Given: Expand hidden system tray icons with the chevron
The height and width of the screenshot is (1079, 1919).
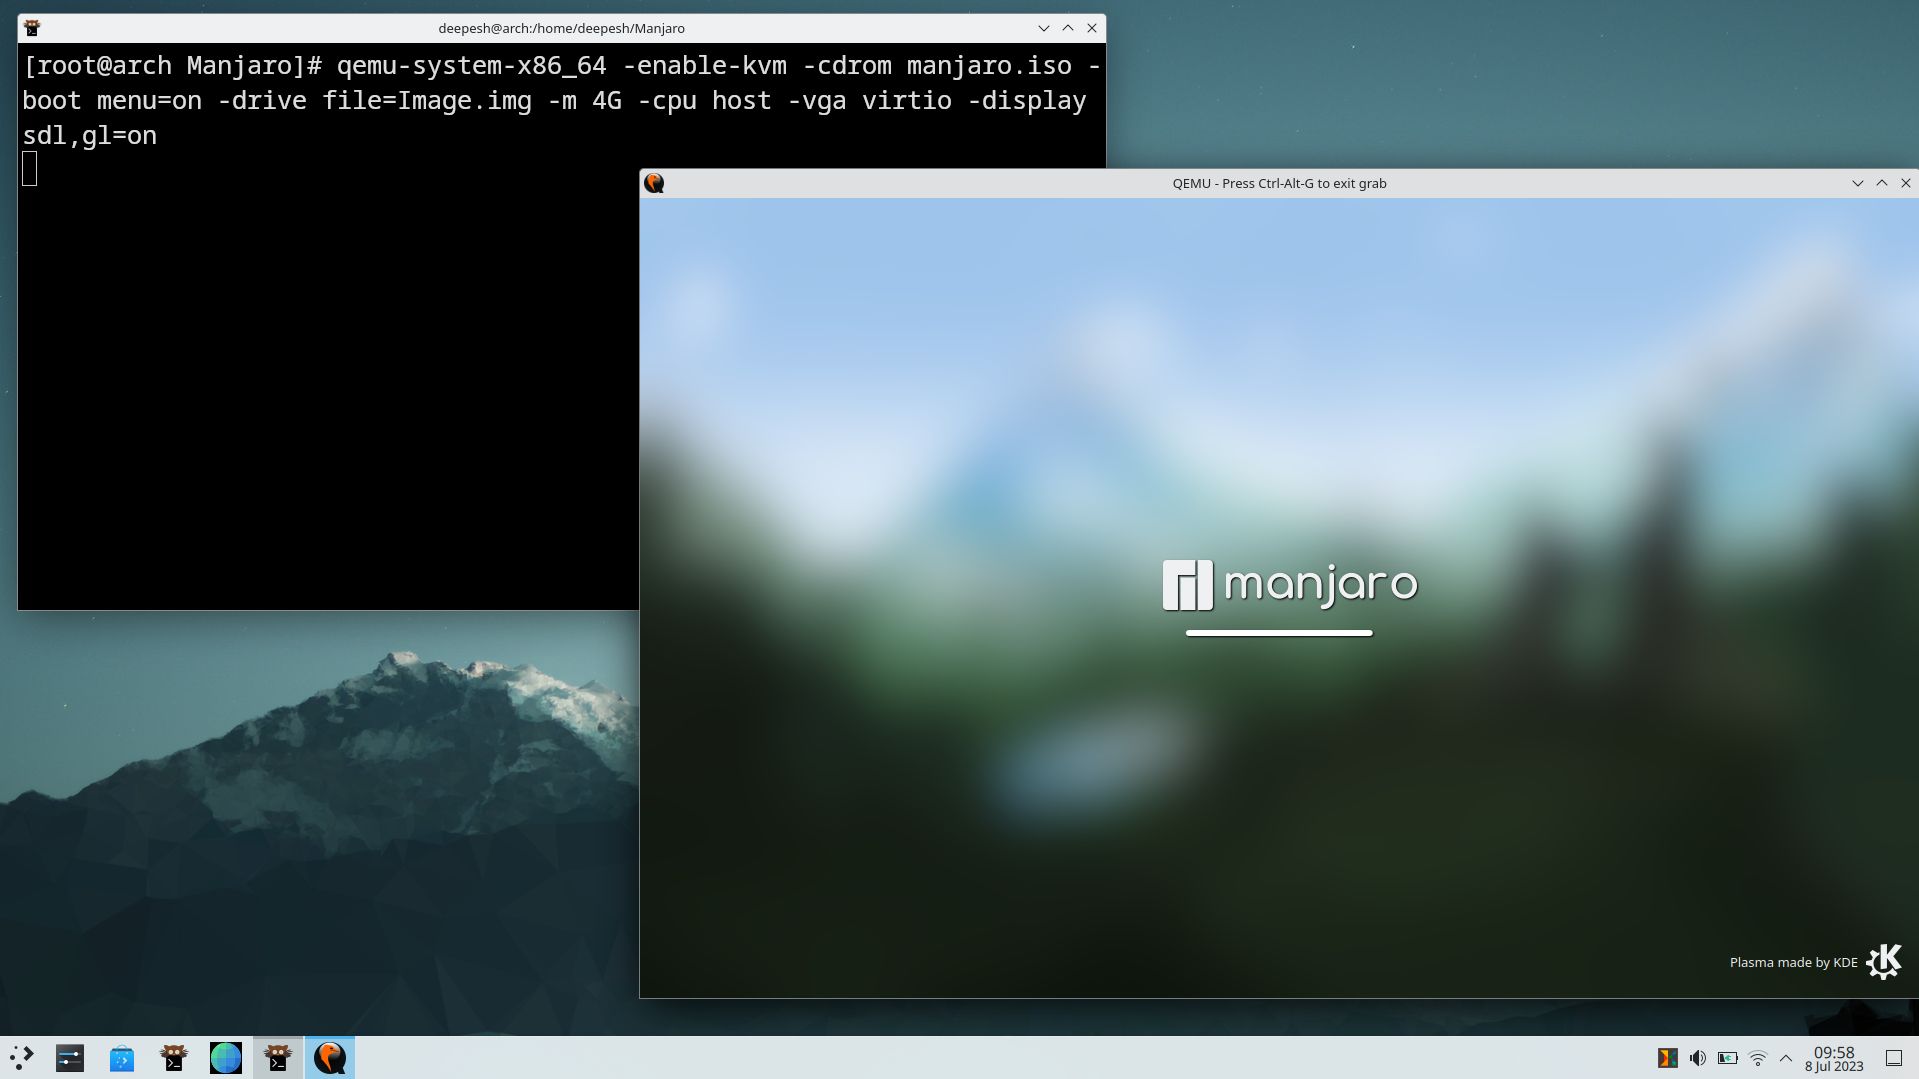Looking at the screenshot, I should point(1786,1057).
